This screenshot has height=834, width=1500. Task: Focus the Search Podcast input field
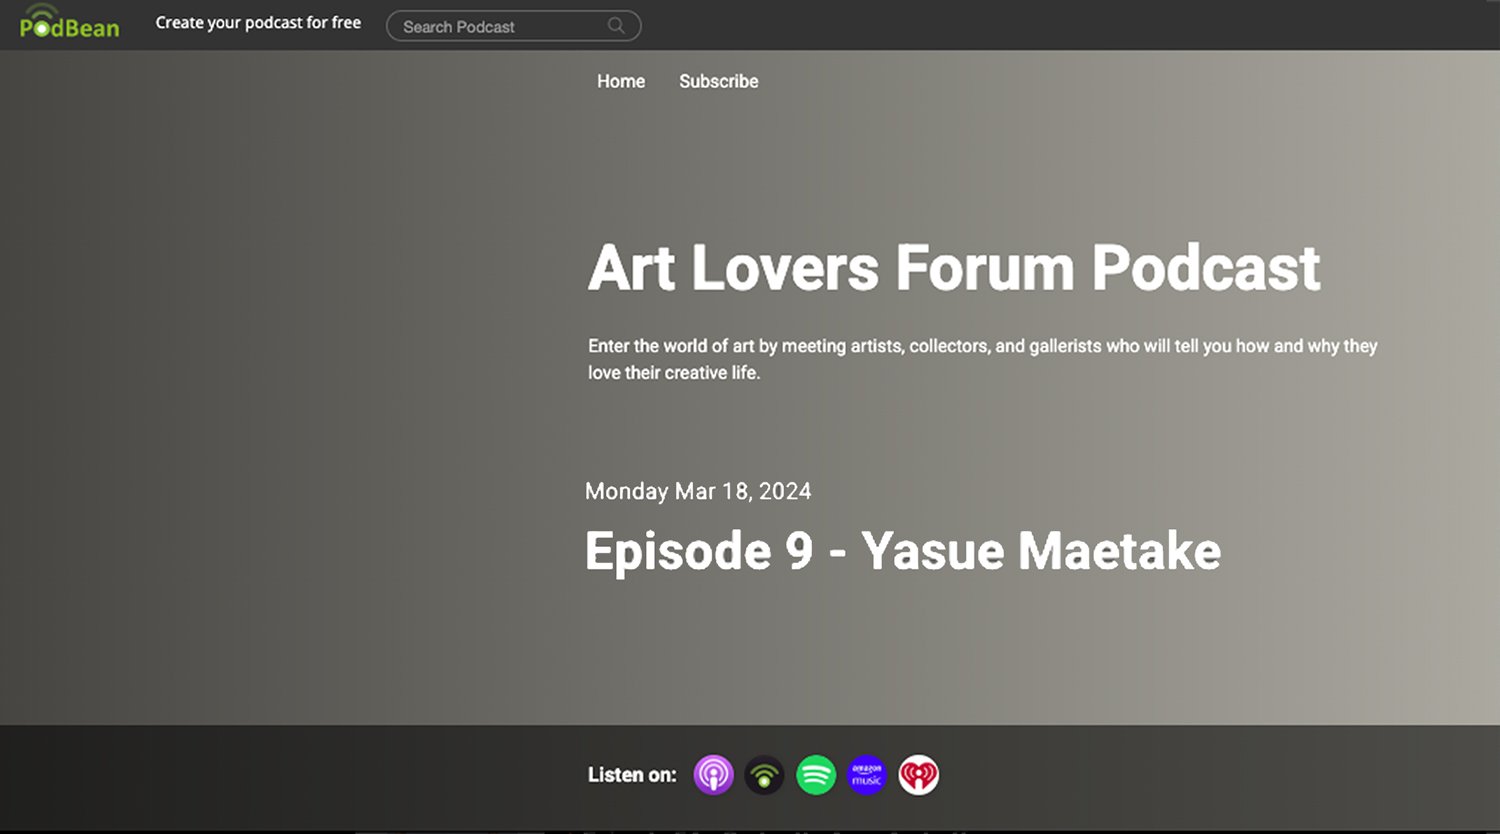[x=514, y=26]
